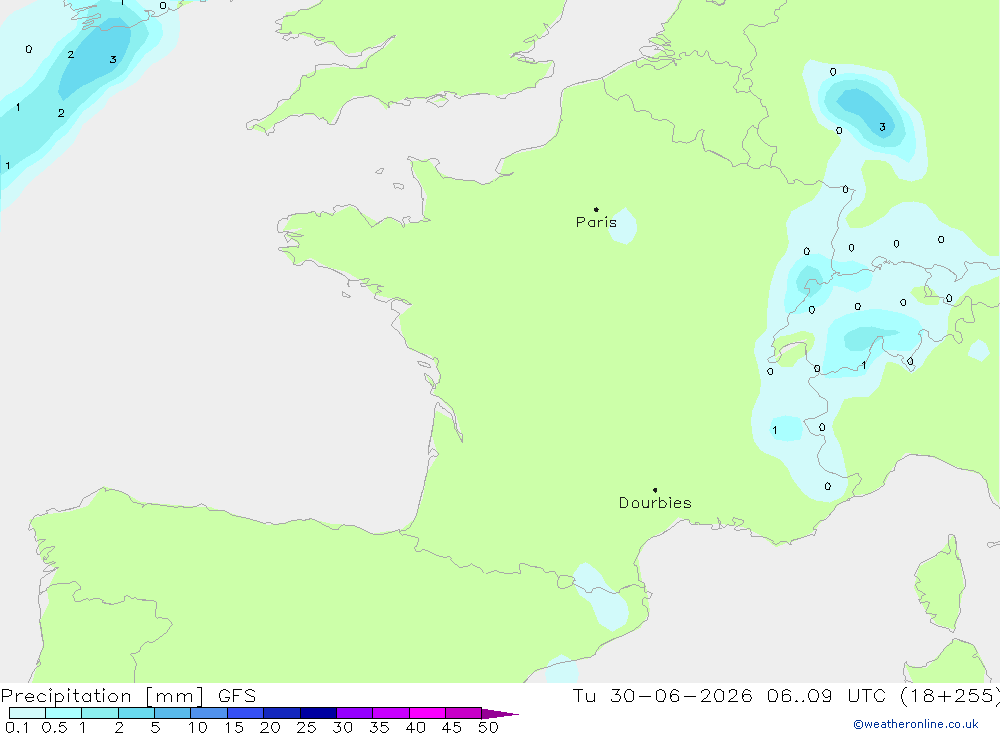Open the weatheronline.co.uk copyright link
1000x733 pixels.
coord(916,724)
